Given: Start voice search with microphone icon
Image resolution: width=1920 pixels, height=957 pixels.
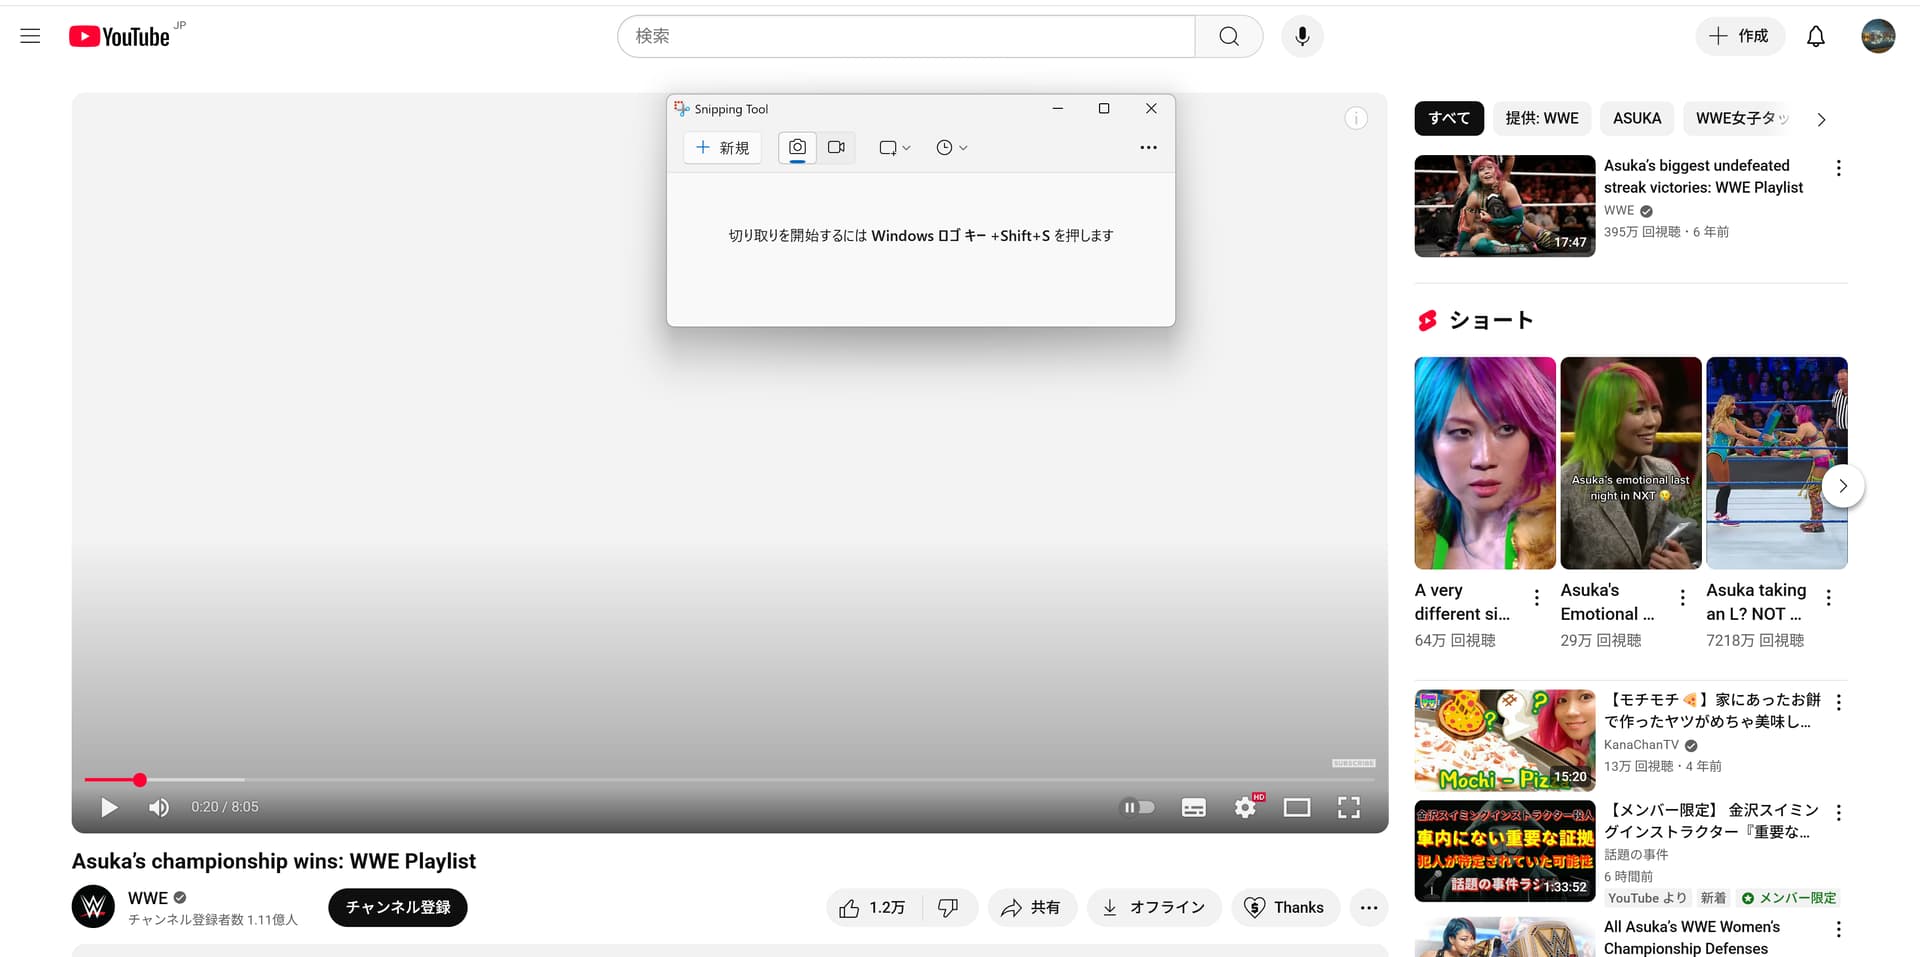Looking at the screenshot, I should (x=1302, y=36).
